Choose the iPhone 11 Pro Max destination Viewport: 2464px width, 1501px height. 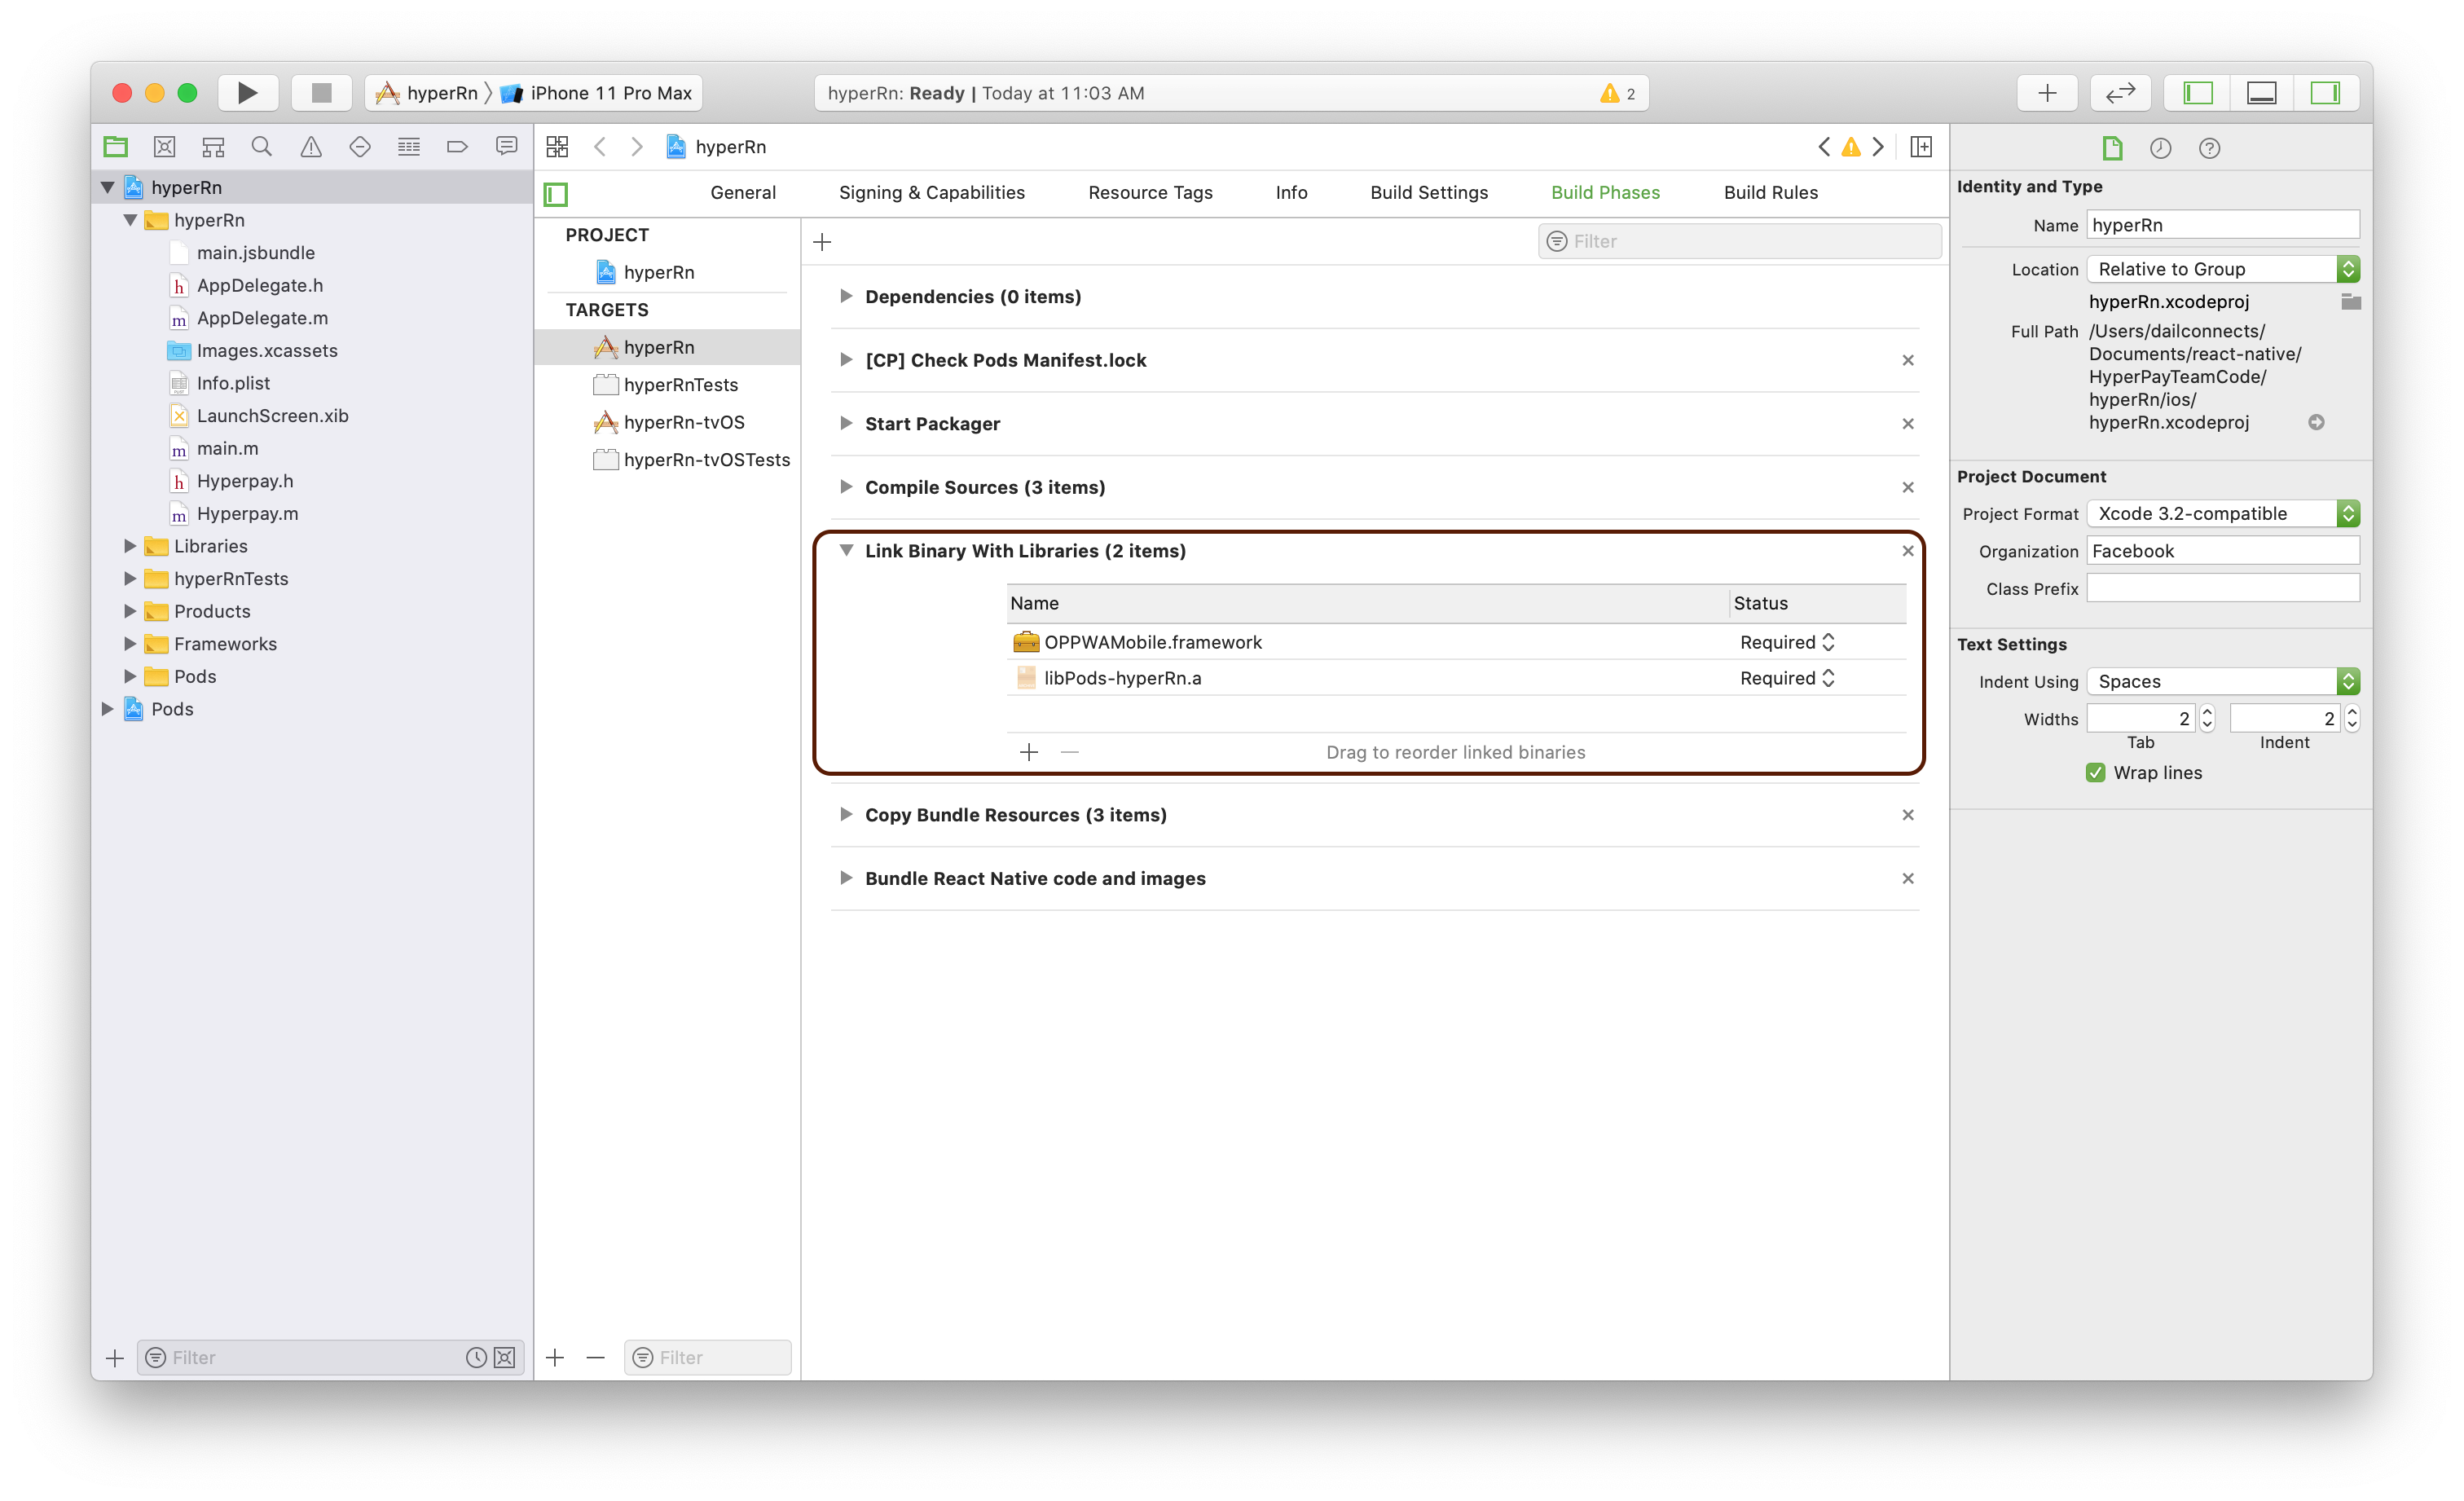597,93
